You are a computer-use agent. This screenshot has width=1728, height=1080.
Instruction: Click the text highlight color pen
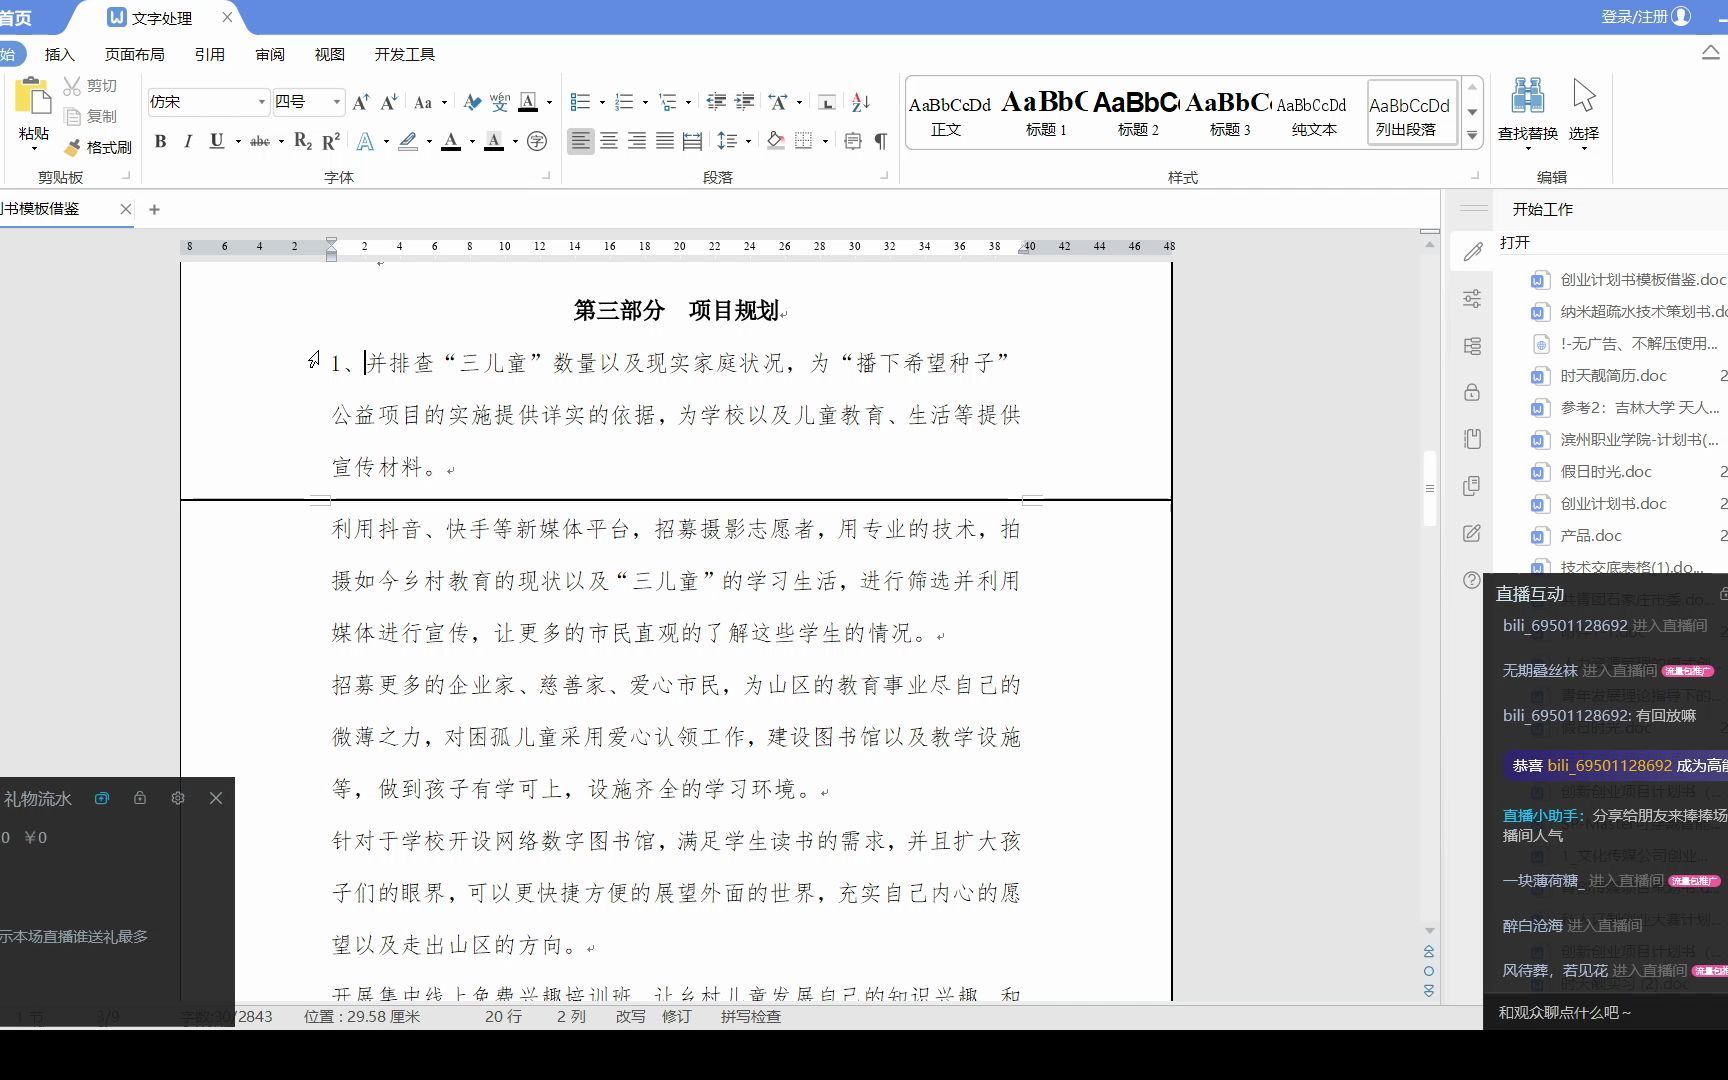[x=408, y=142]
